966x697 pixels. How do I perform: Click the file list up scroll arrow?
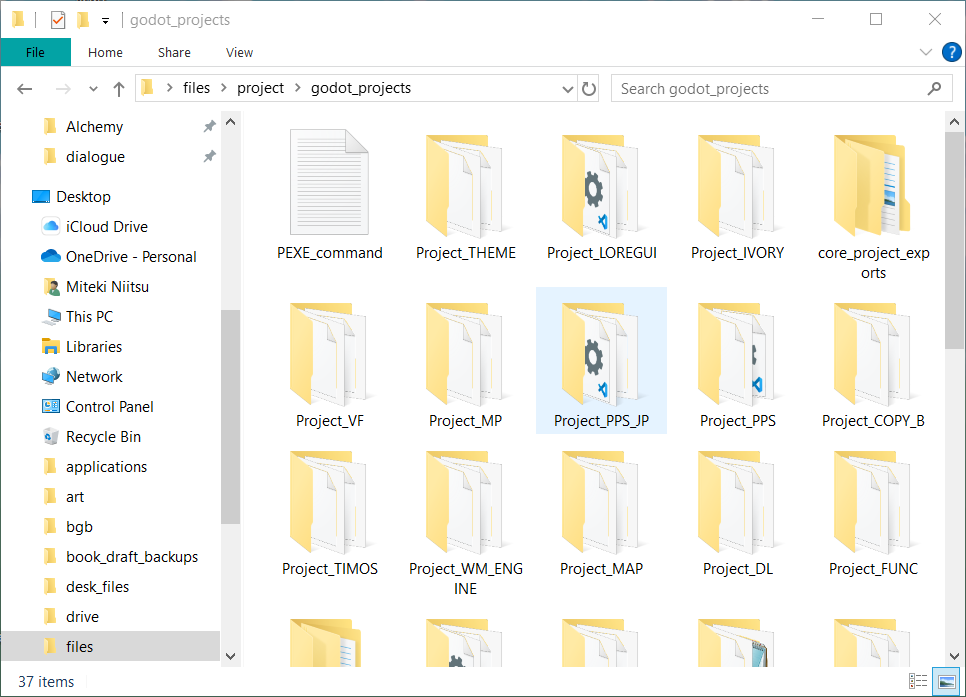[954, 122]
